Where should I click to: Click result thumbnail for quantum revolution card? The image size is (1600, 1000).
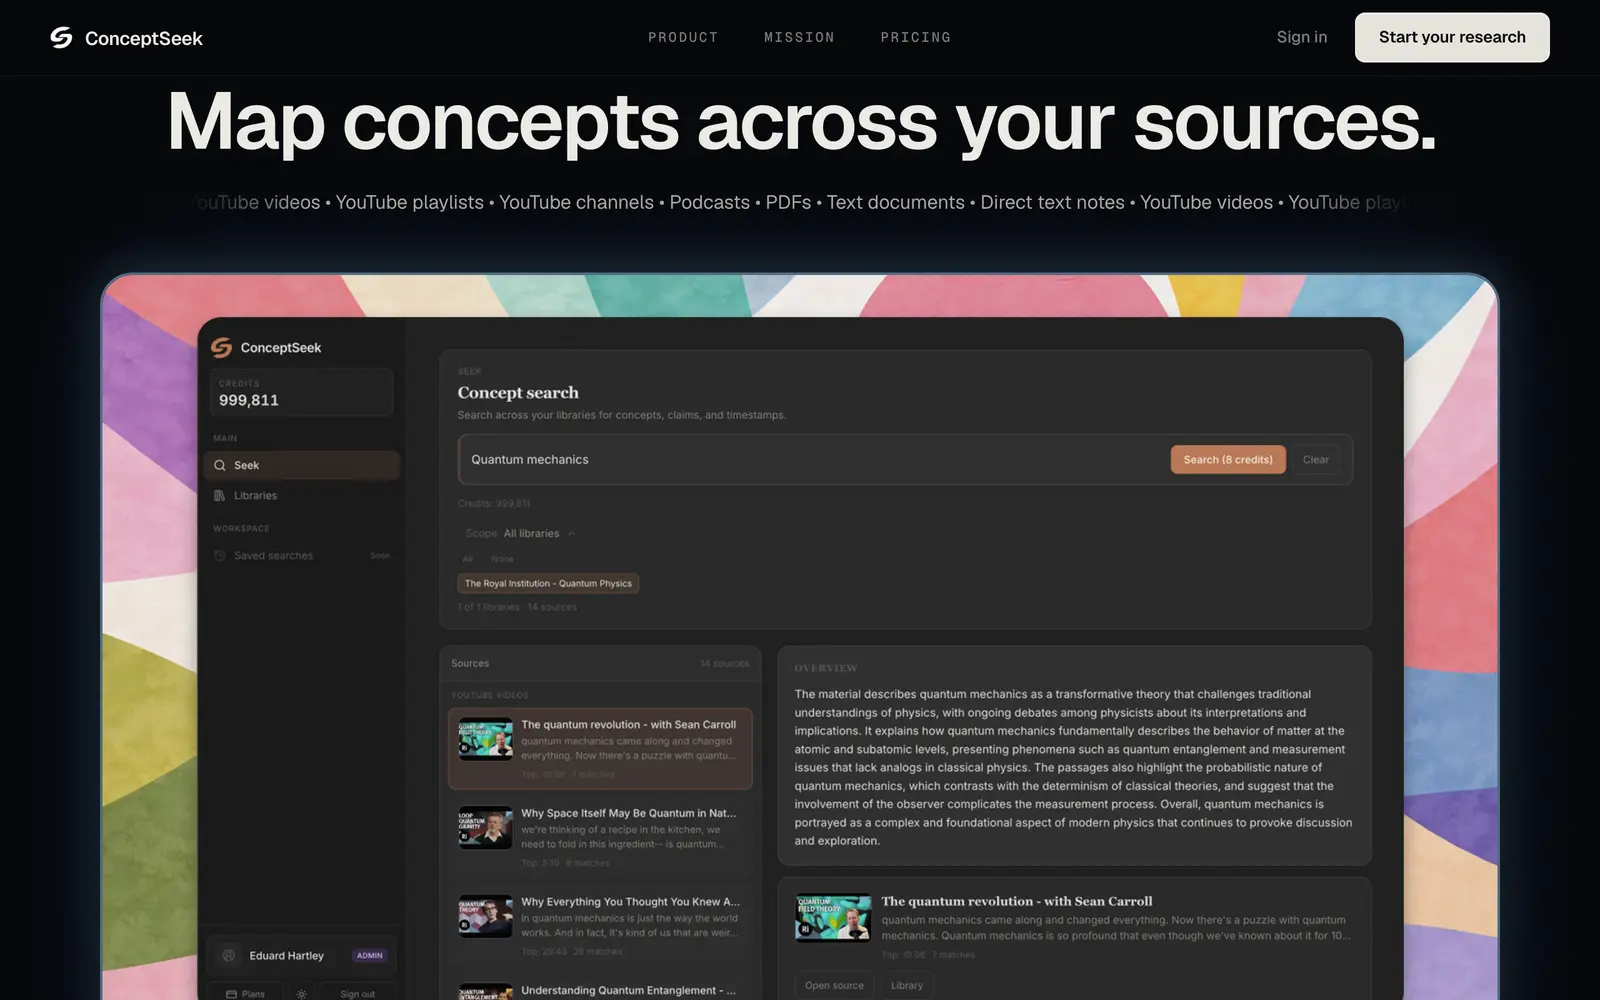(833, 918)
